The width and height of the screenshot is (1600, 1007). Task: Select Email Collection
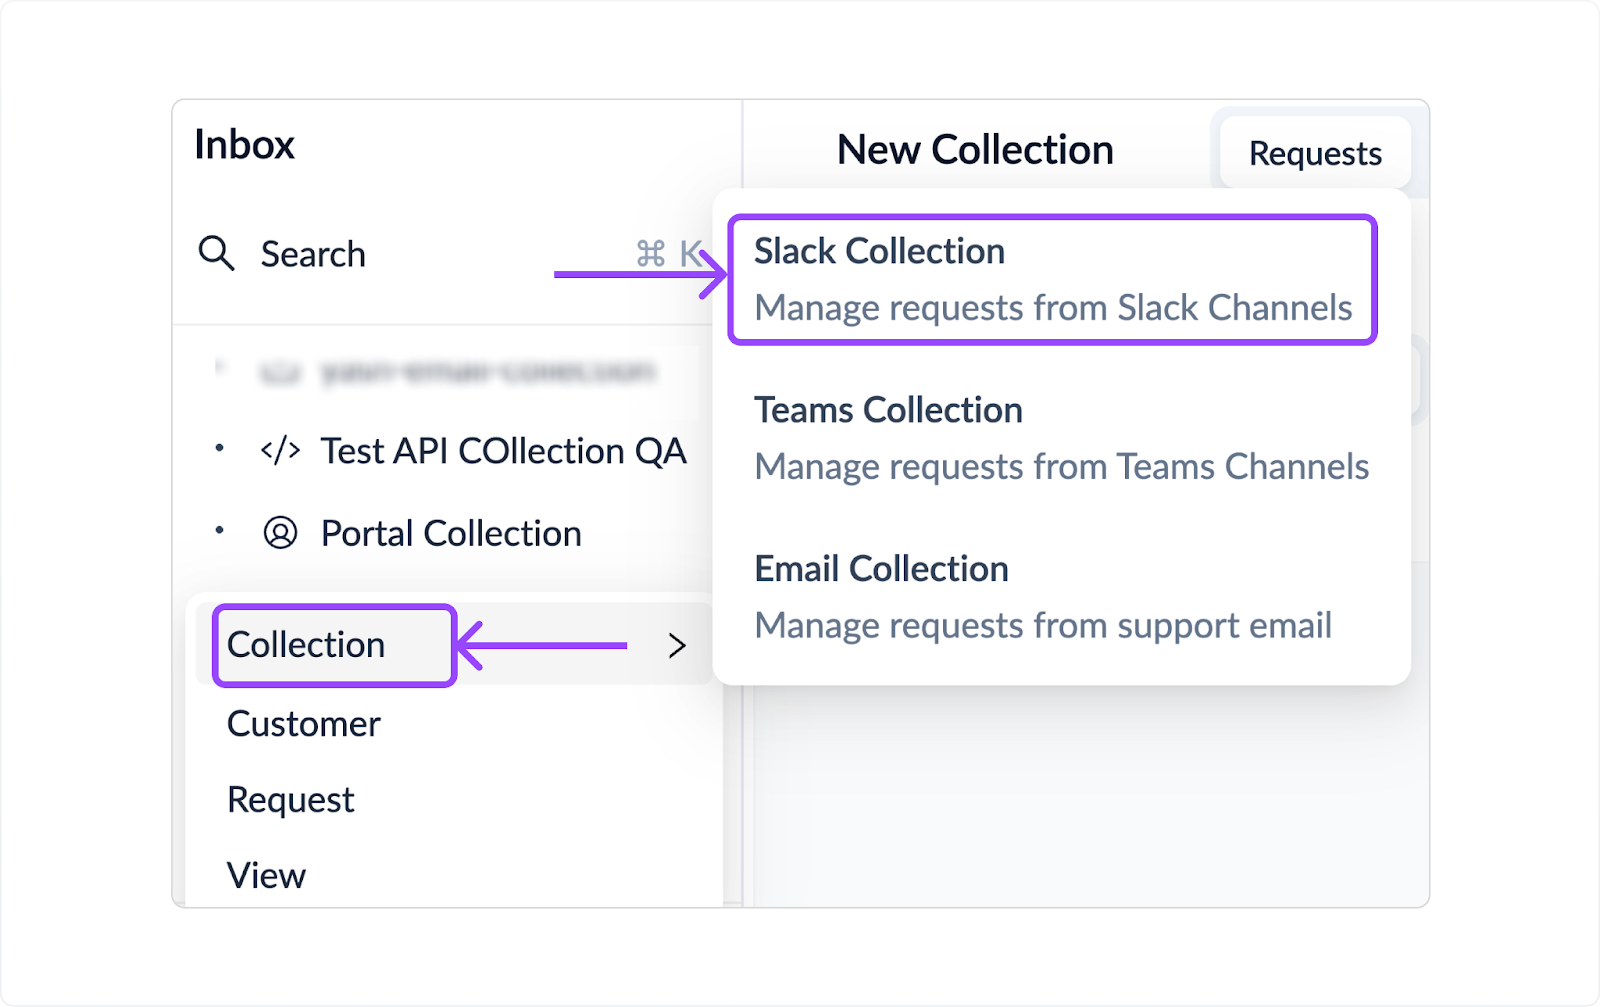point(881,568)
